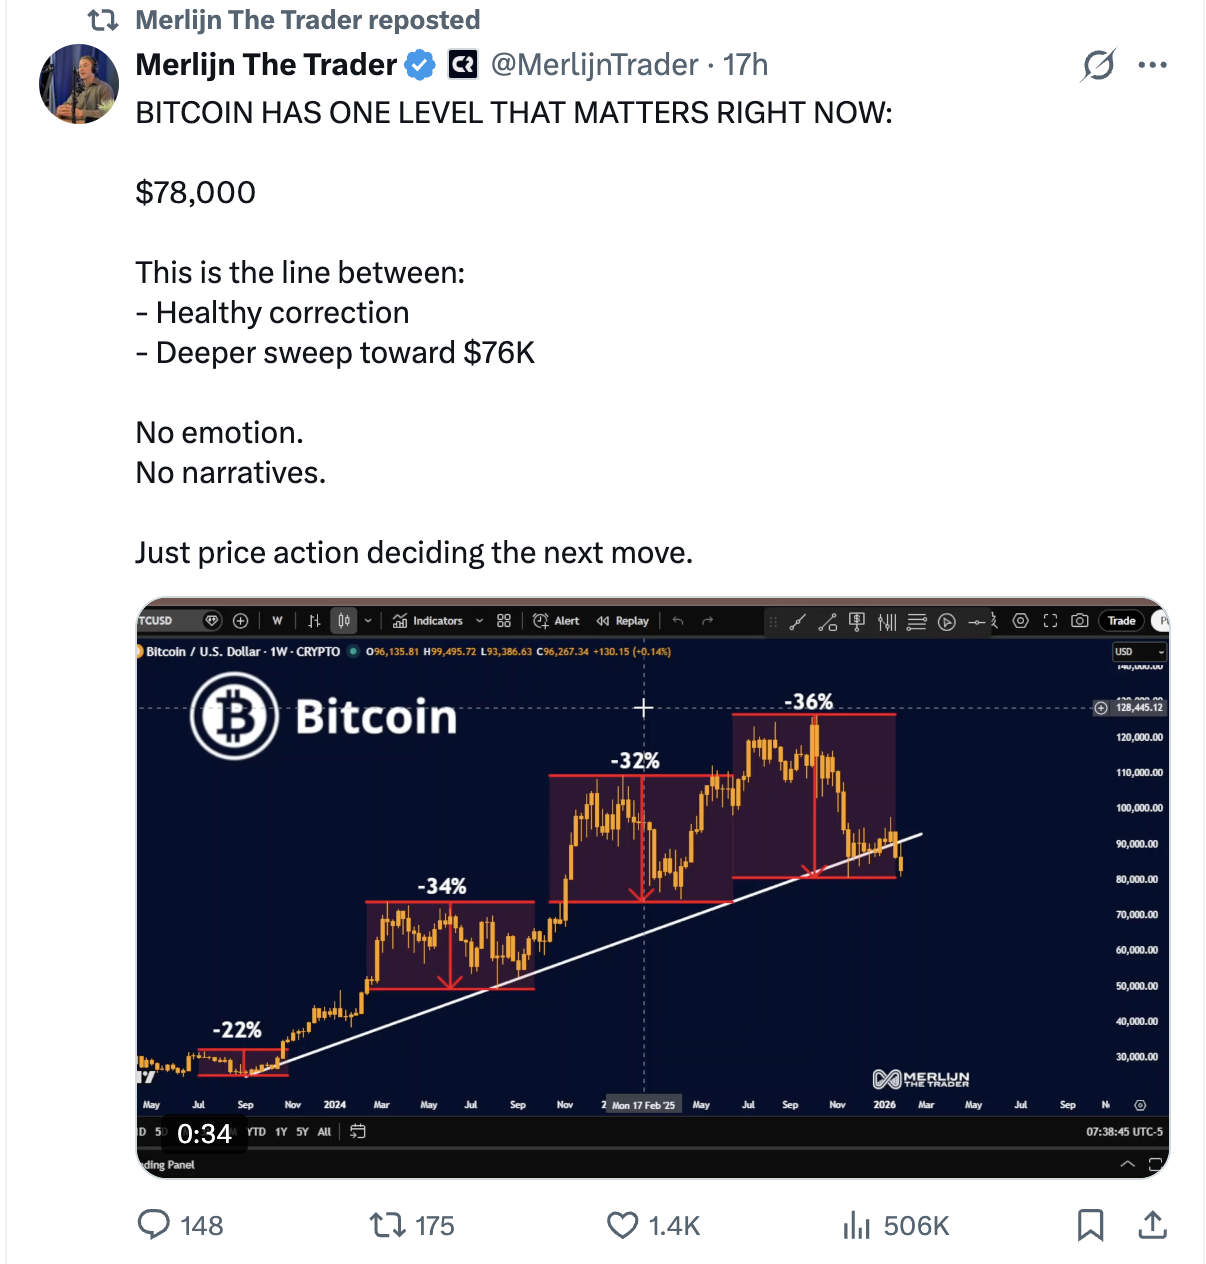Expand the USD currency dropdown

(1140, 652)
